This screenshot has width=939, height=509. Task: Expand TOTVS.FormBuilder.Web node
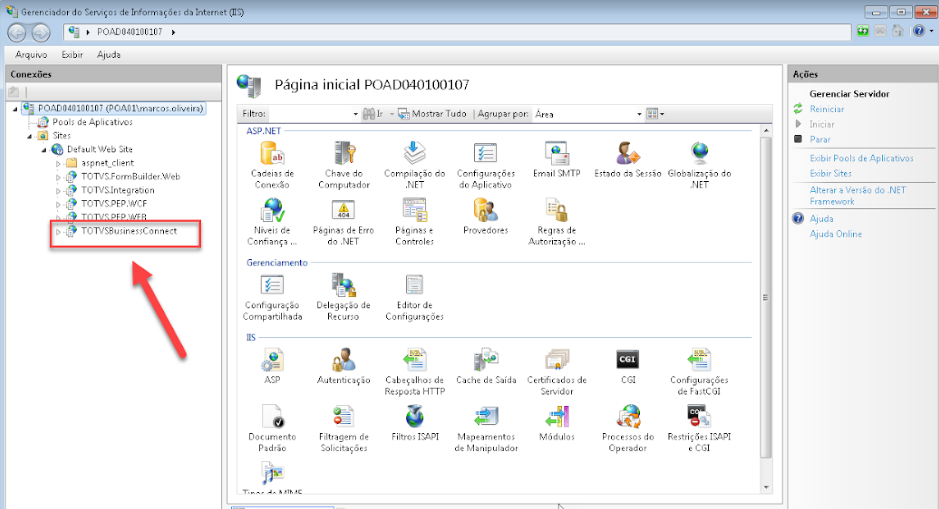point(58,177)
